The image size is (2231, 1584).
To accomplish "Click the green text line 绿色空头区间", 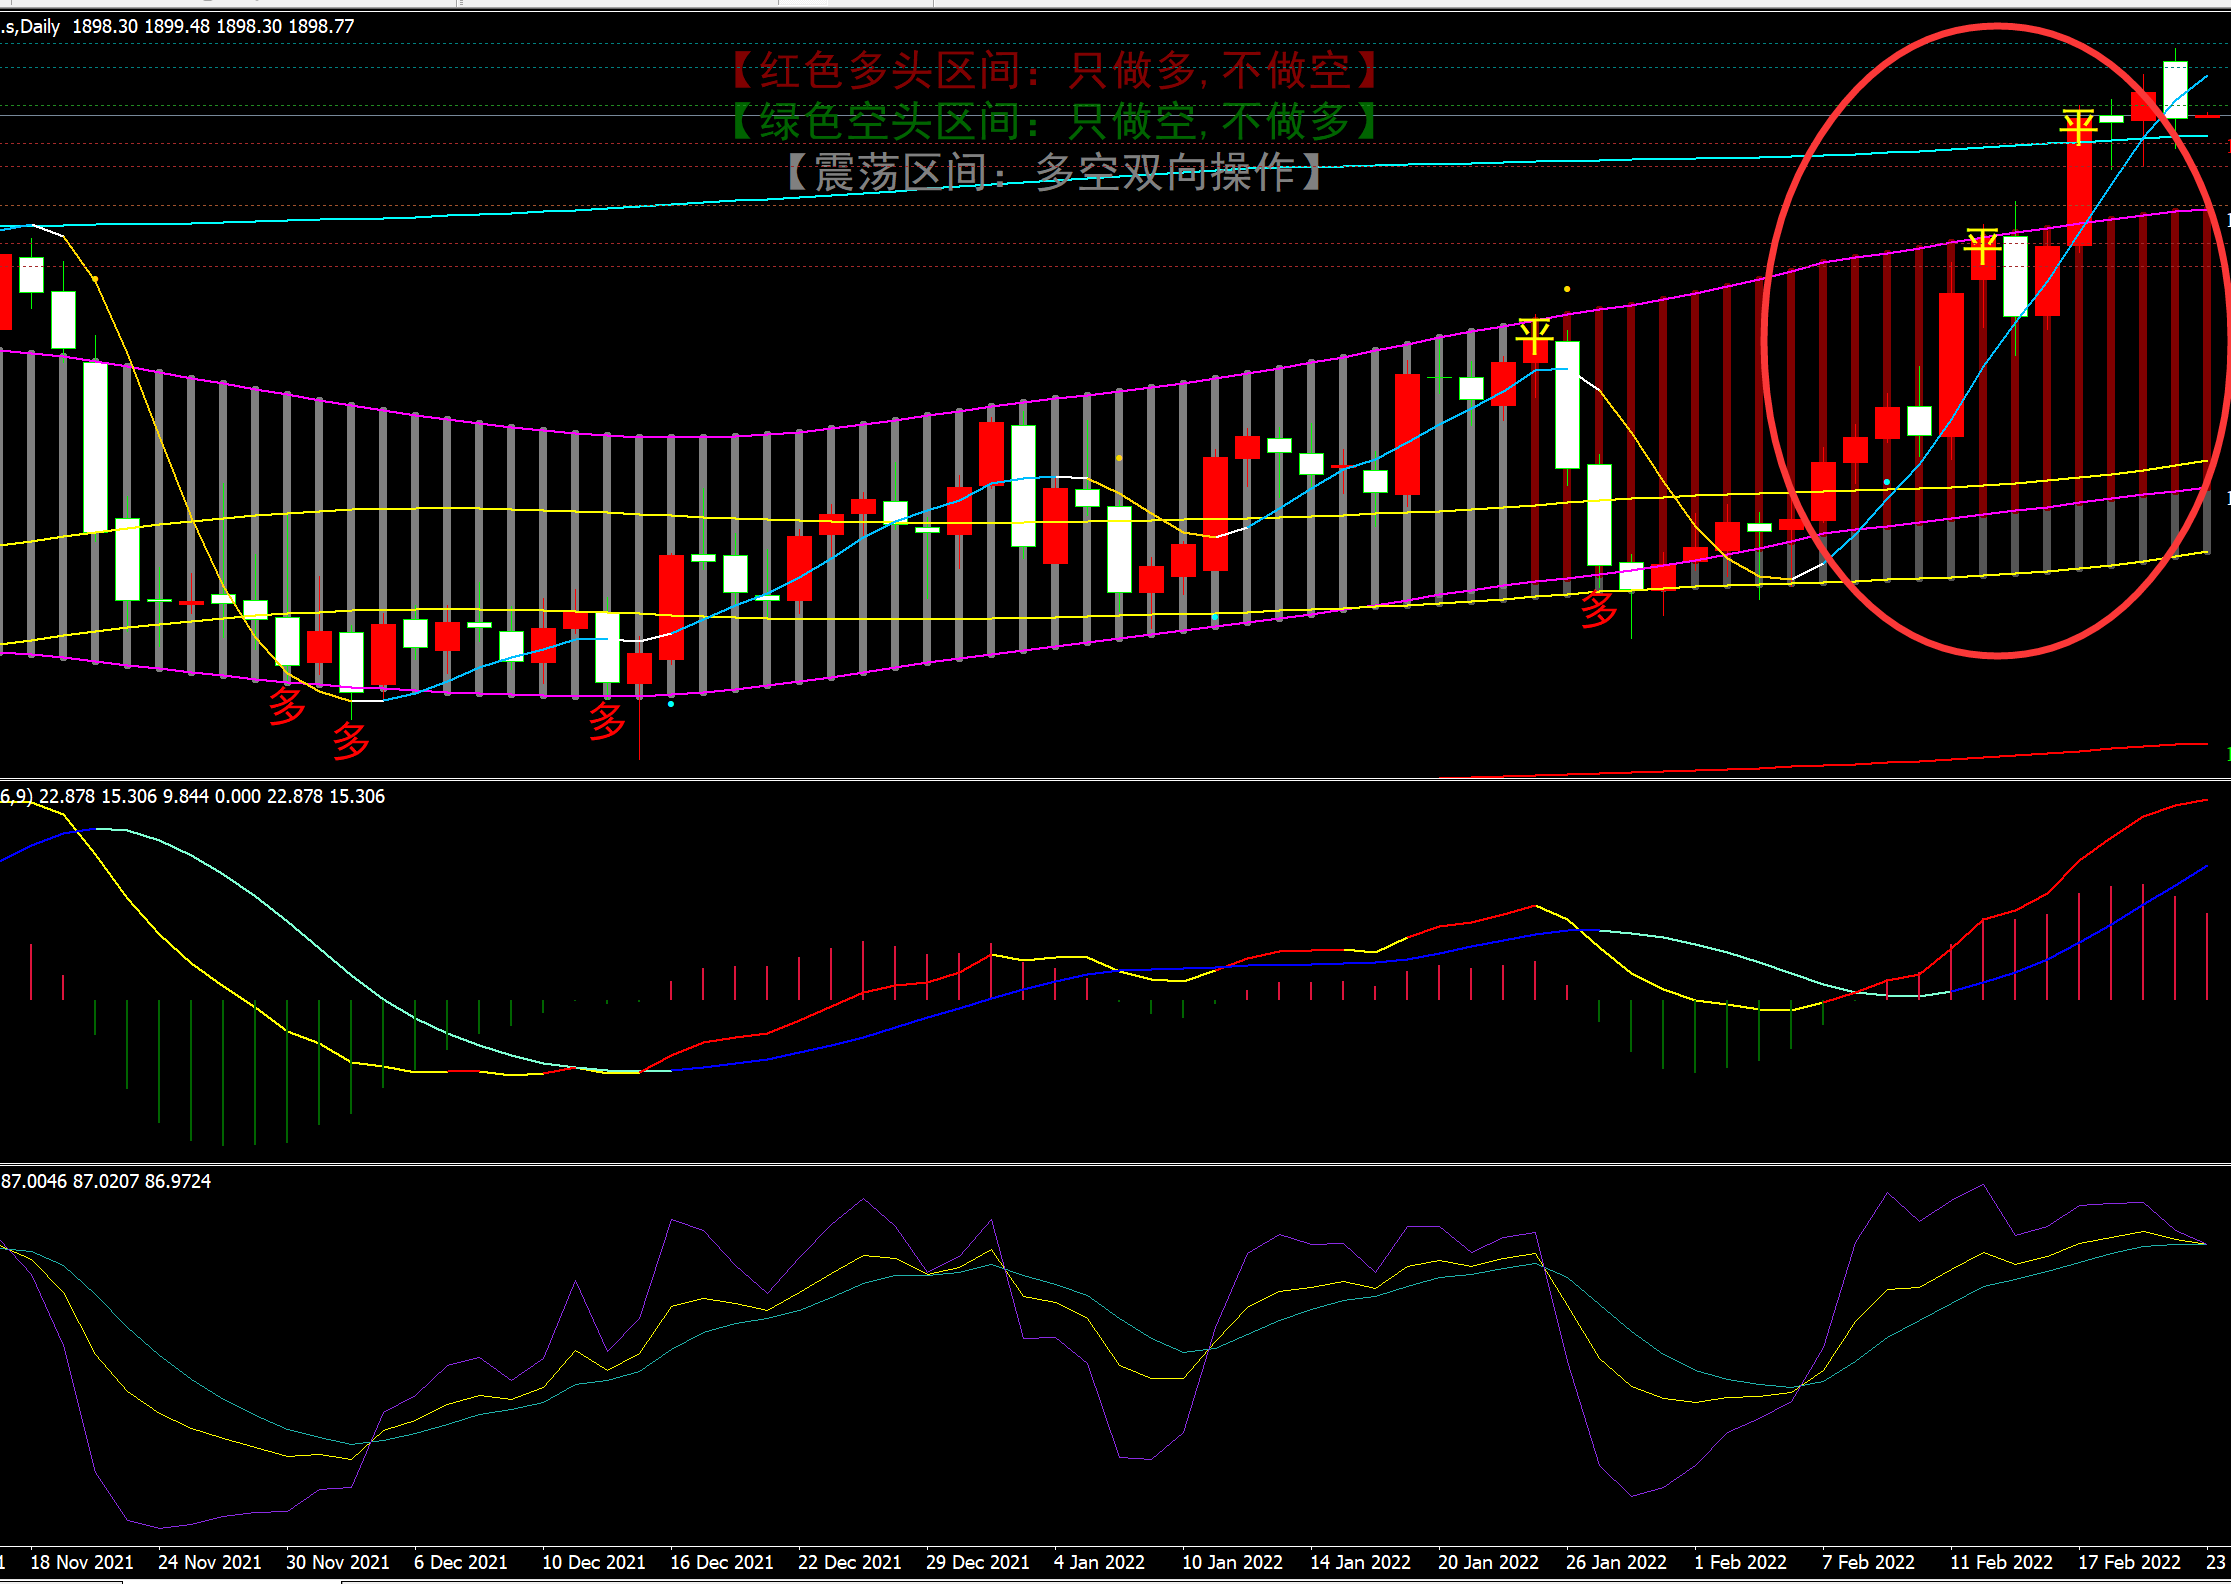I will tap(1055, 122).
